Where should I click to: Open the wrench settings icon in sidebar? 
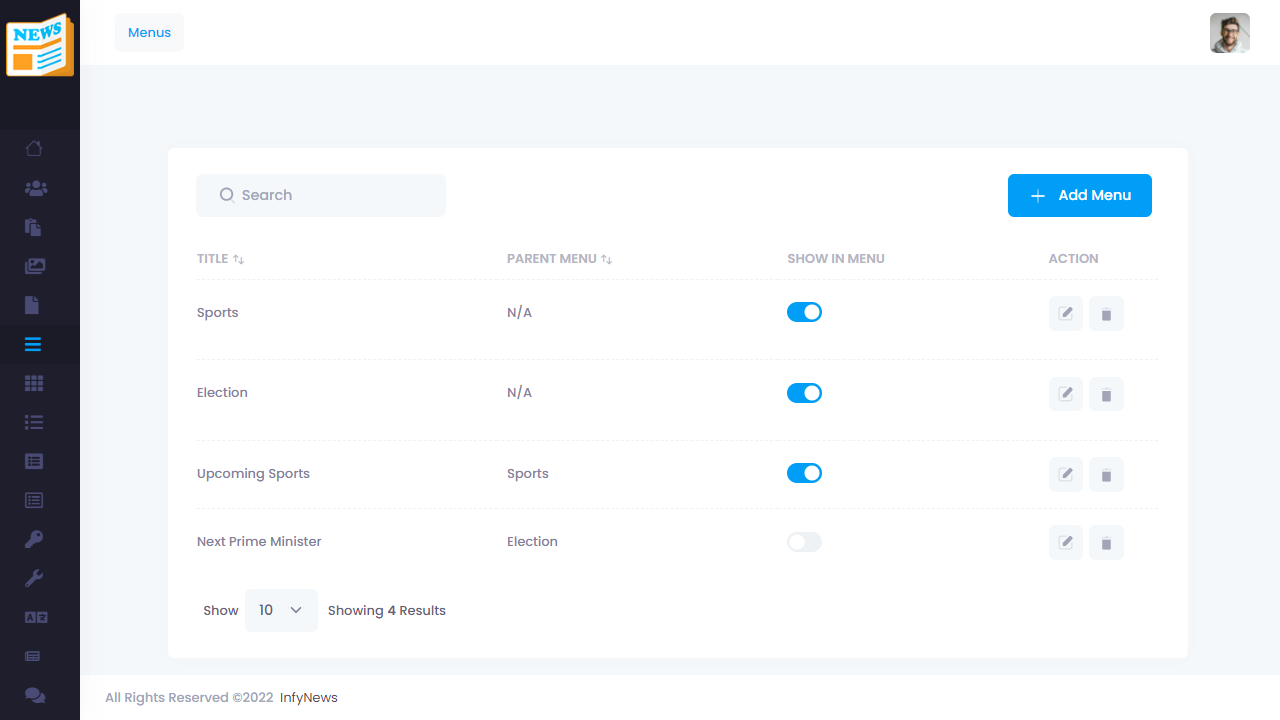(x=34, y=578)
